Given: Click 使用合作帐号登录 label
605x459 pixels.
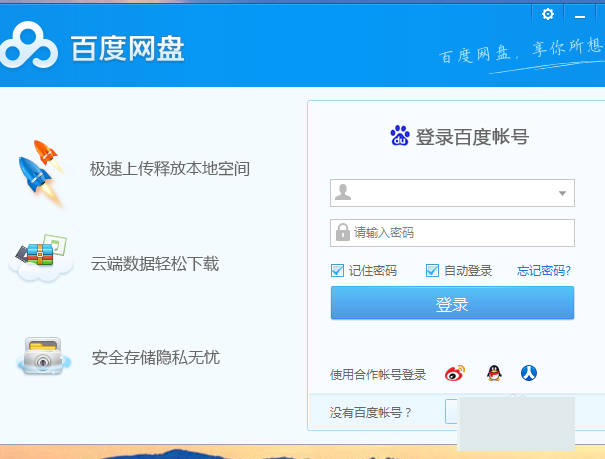Looking at the screenshot, I should tap(378, 374).
